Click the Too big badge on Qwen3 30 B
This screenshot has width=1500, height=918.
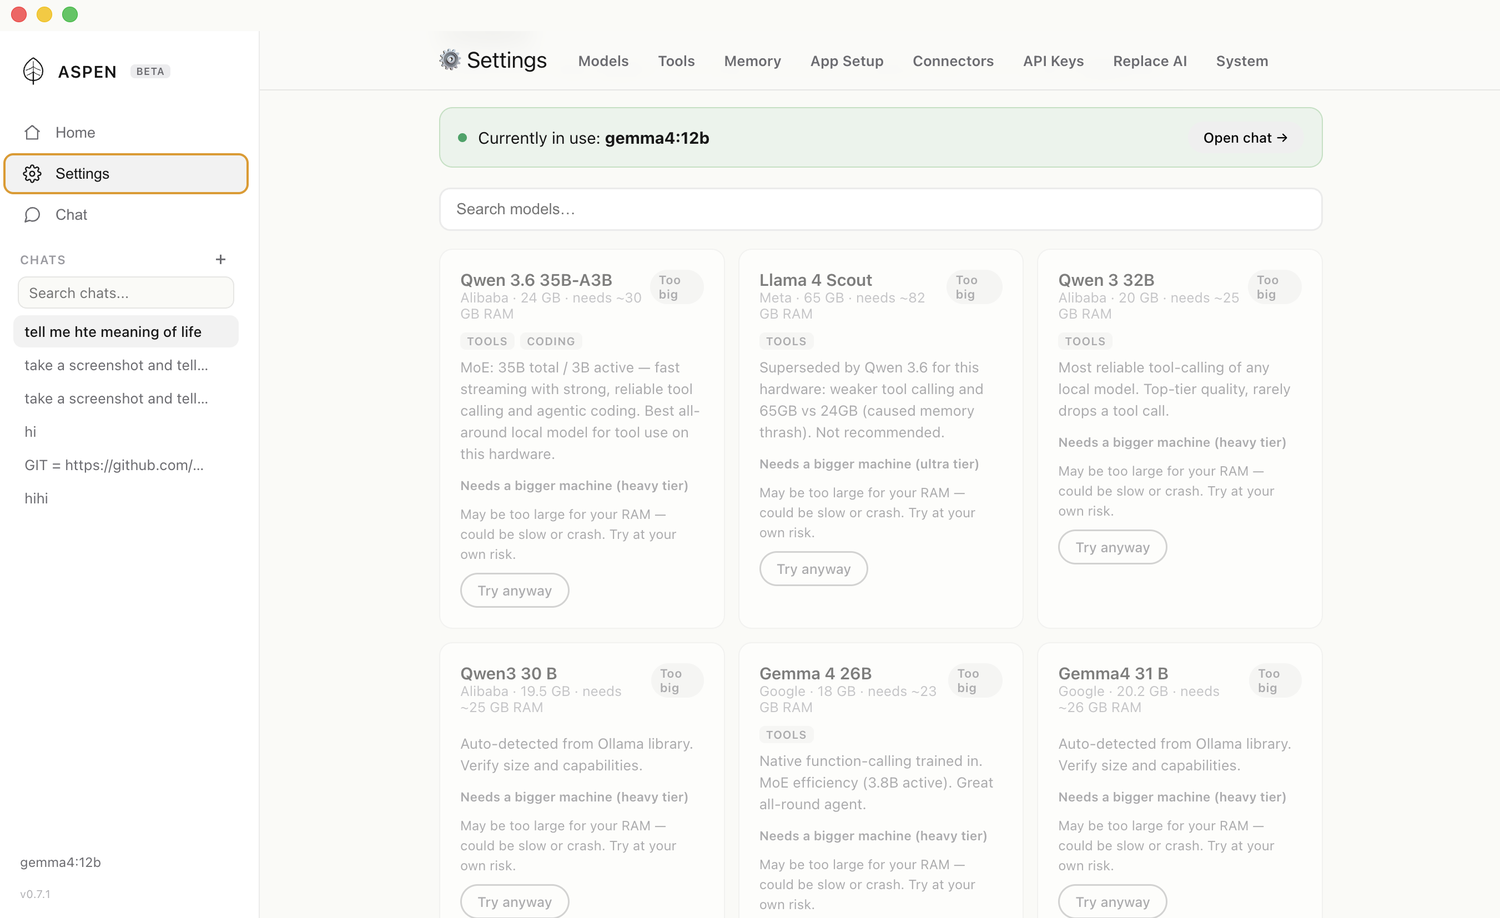point(676,680)
